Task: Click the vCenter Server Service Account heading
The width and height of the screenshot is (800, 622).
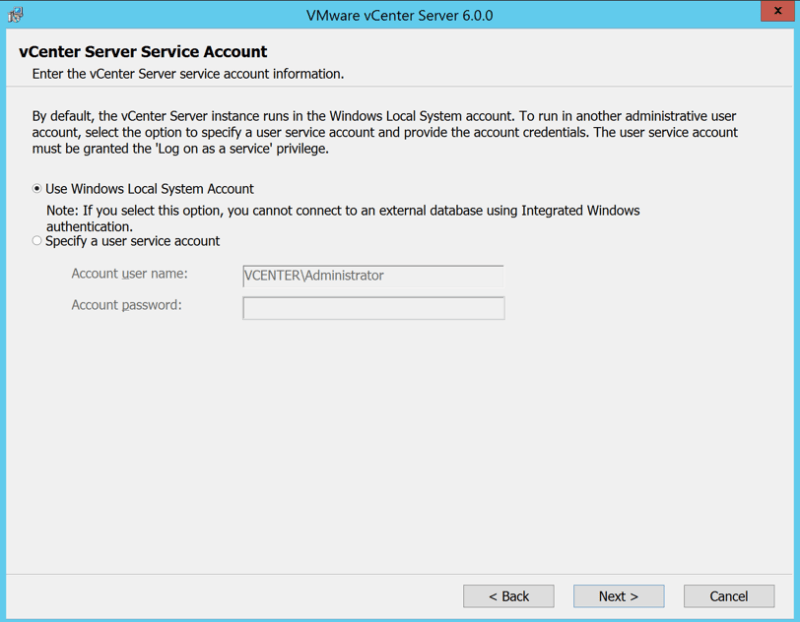Action: tap(143, 52)
